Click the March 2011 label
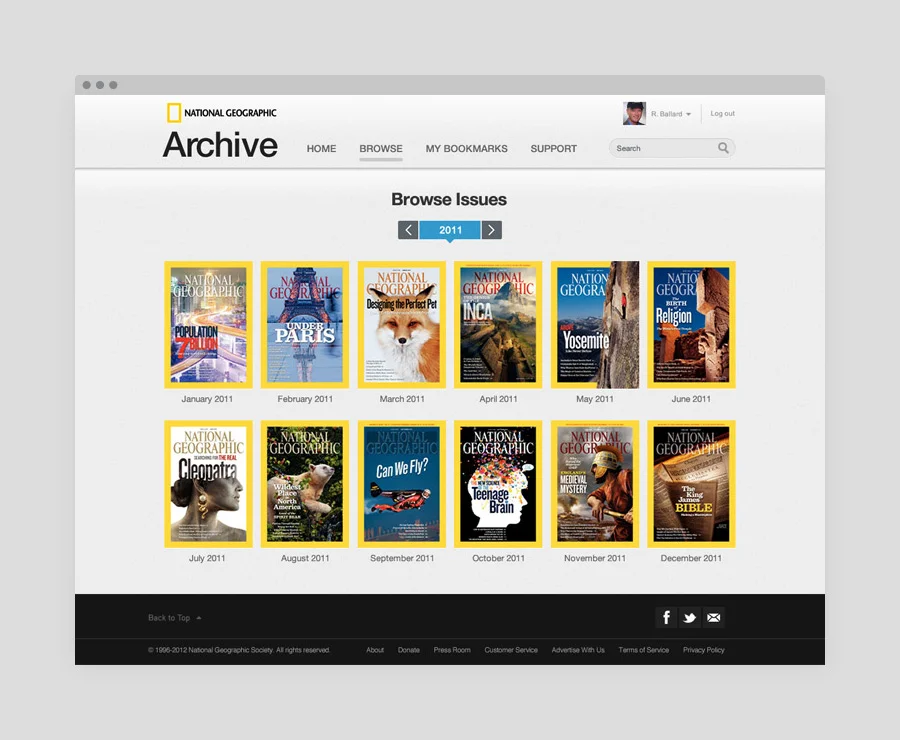This screenshot has height=740, width=900. coord(402,399)
